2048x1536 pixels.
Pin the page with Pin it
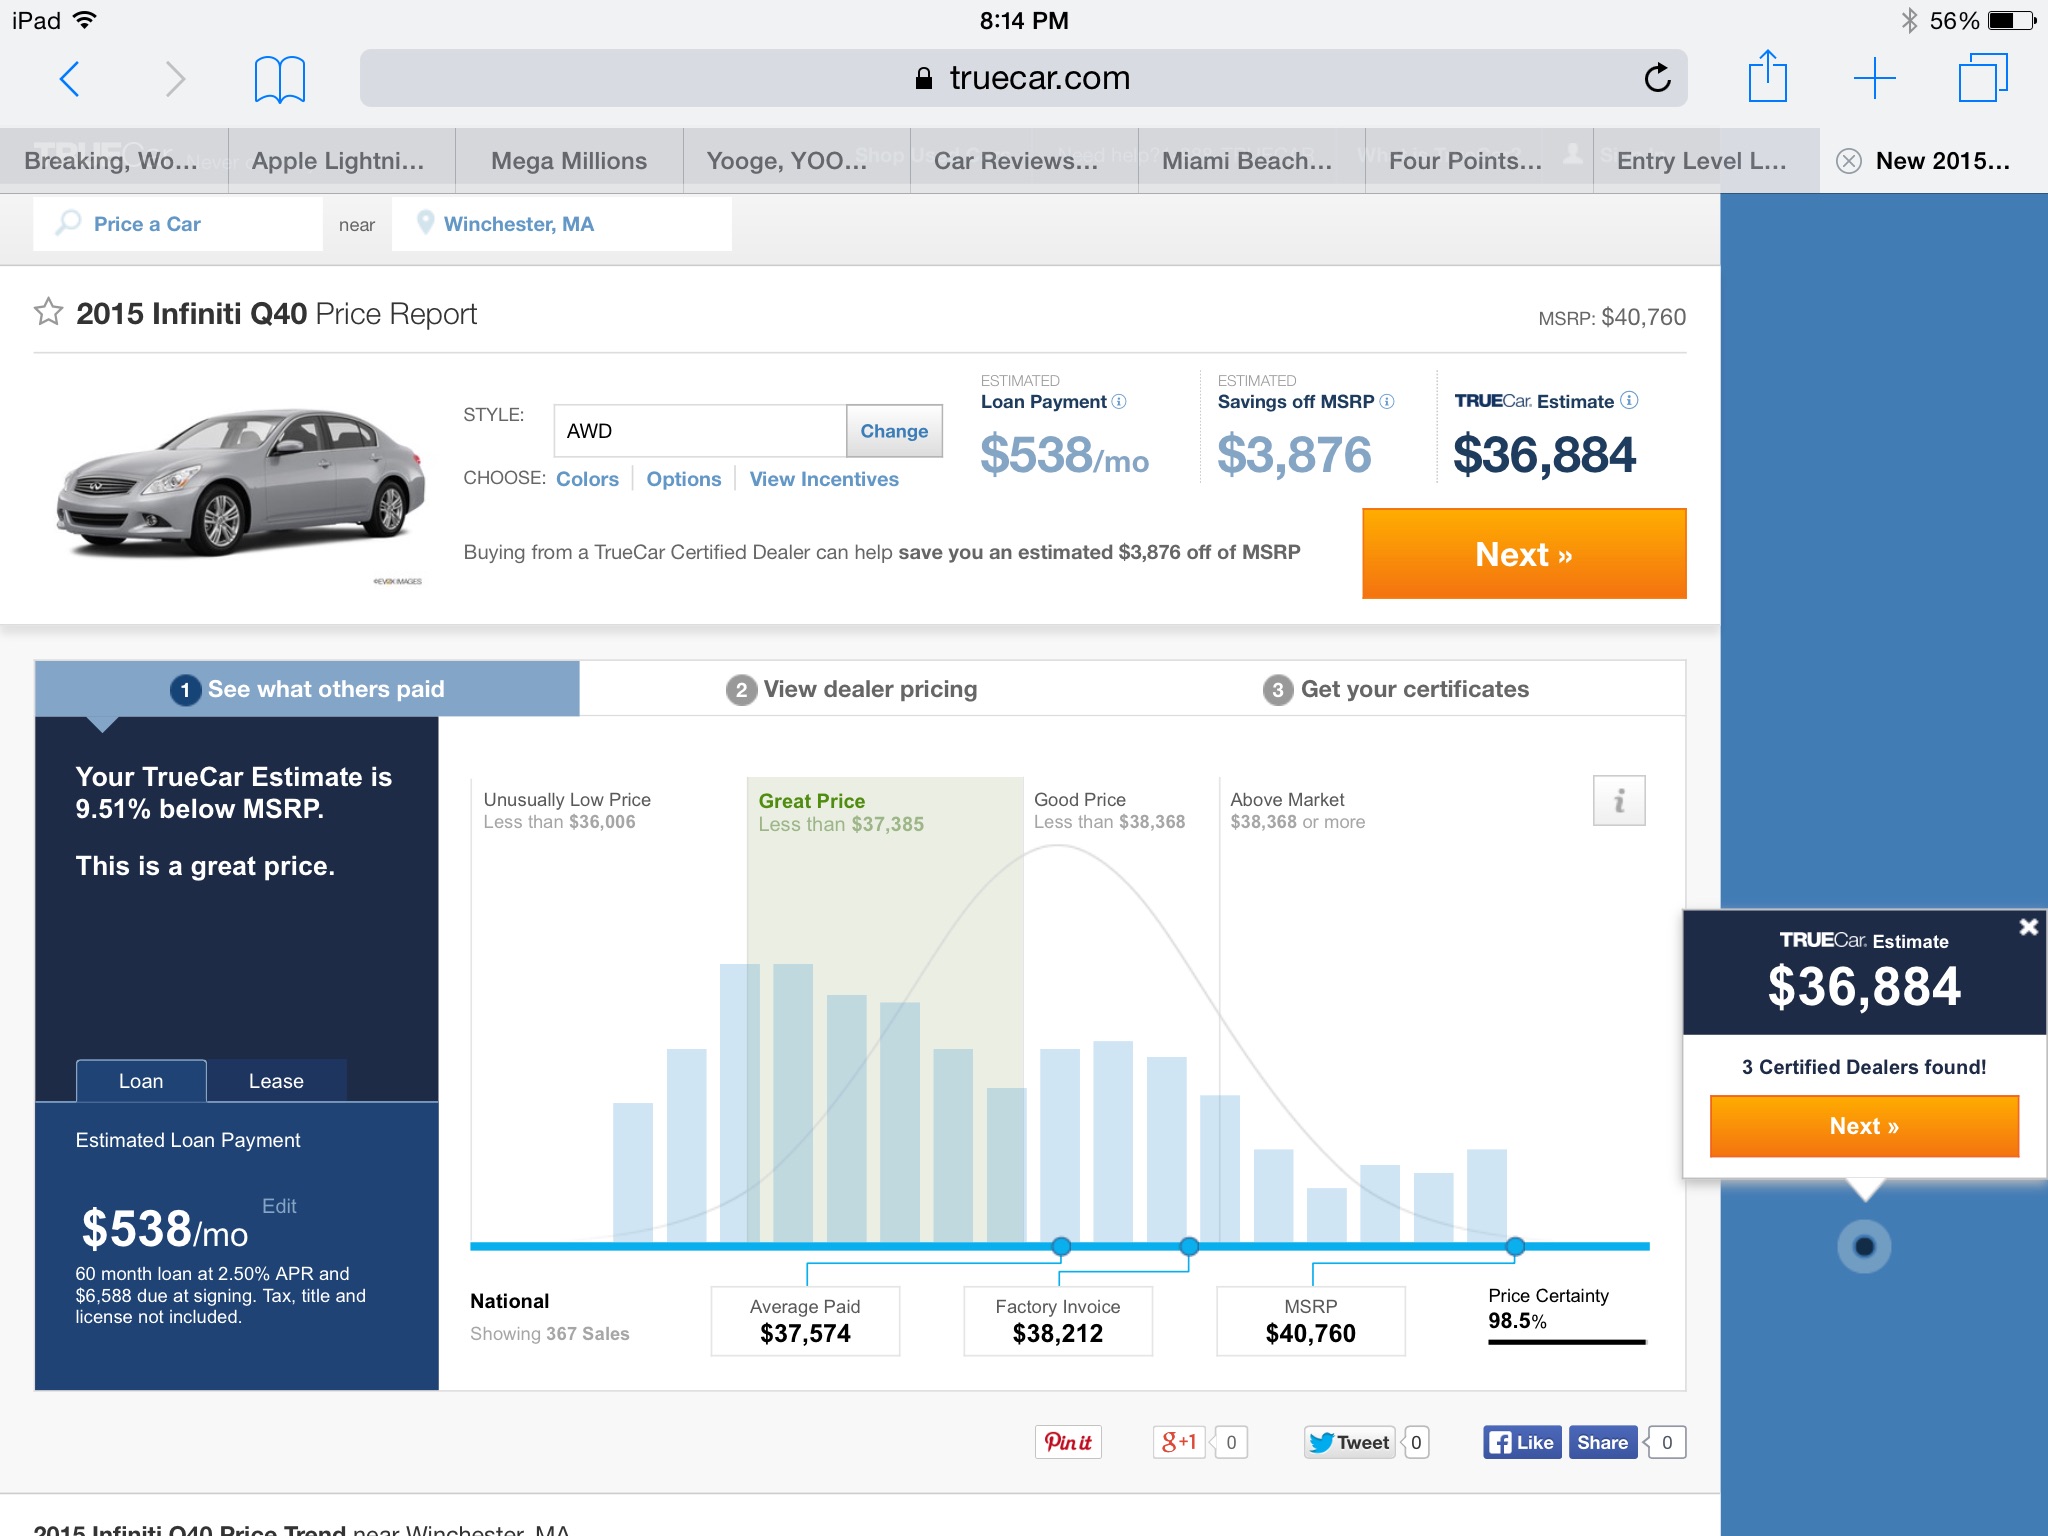(1068, 1442)
